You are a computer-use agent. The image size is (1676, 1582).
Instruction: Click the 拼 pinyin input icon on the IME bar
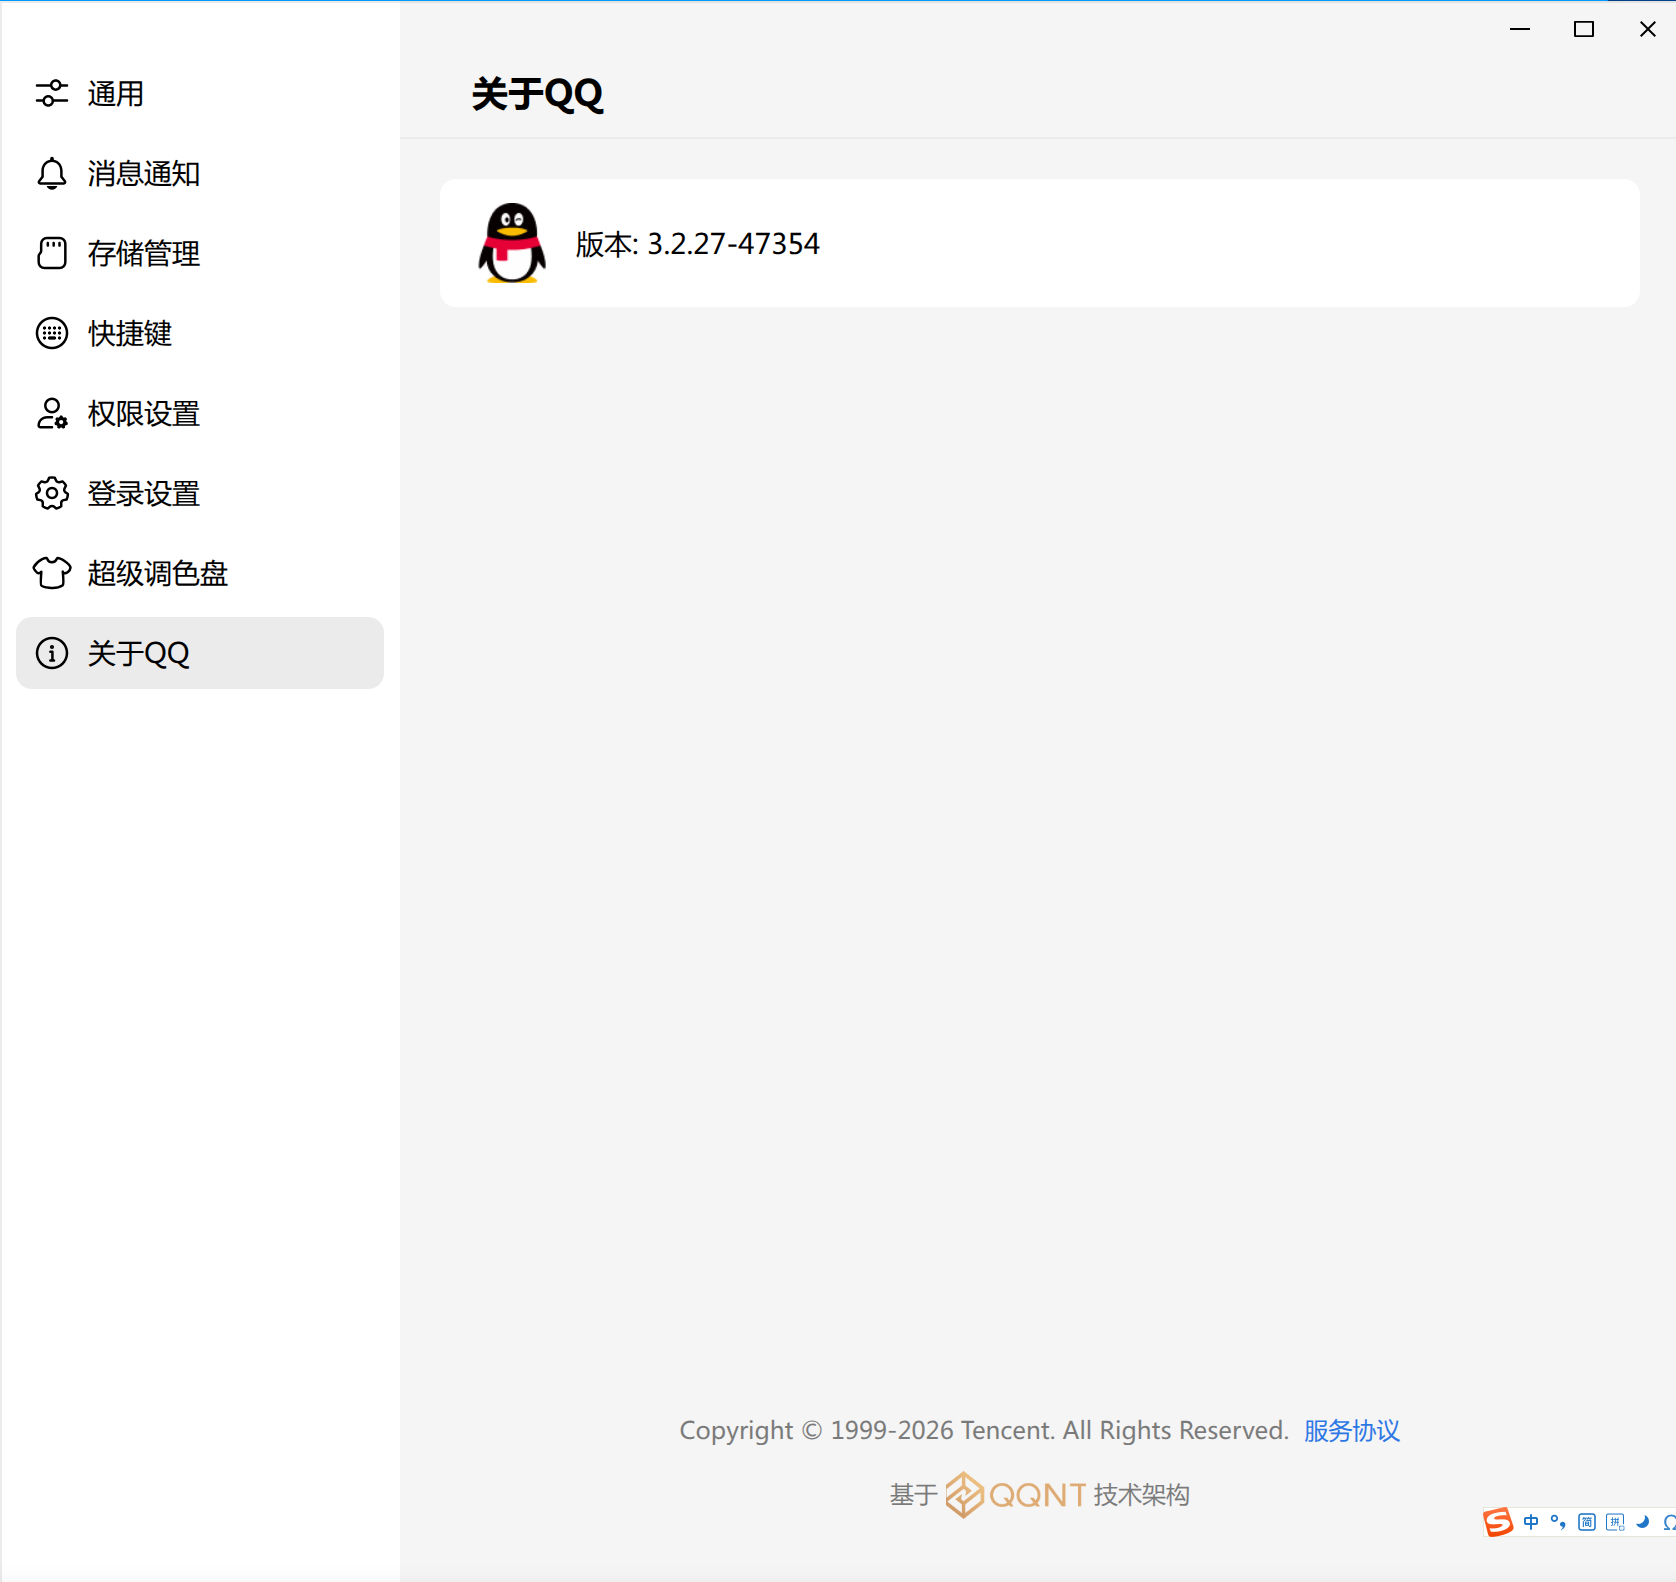point(1615,1523)
